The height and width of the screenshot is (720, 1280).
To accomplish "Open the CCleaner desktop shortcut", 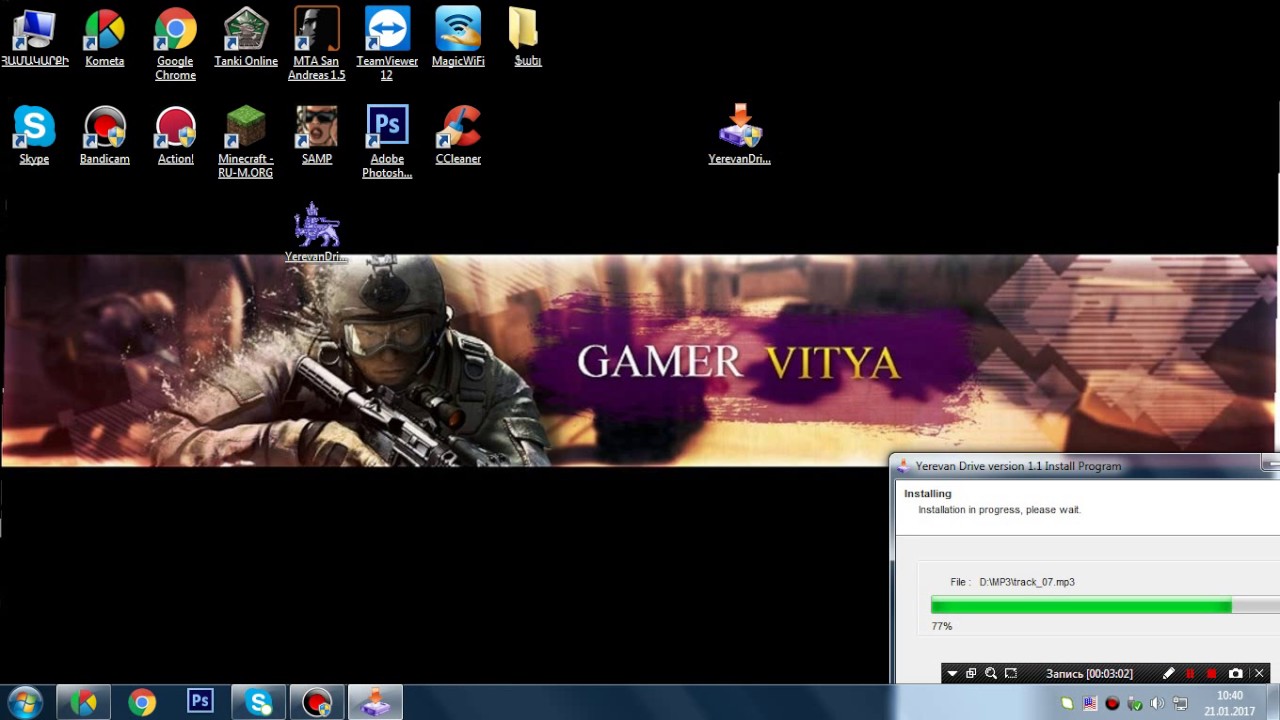I will pyautogui.click(x=458, y=136).
